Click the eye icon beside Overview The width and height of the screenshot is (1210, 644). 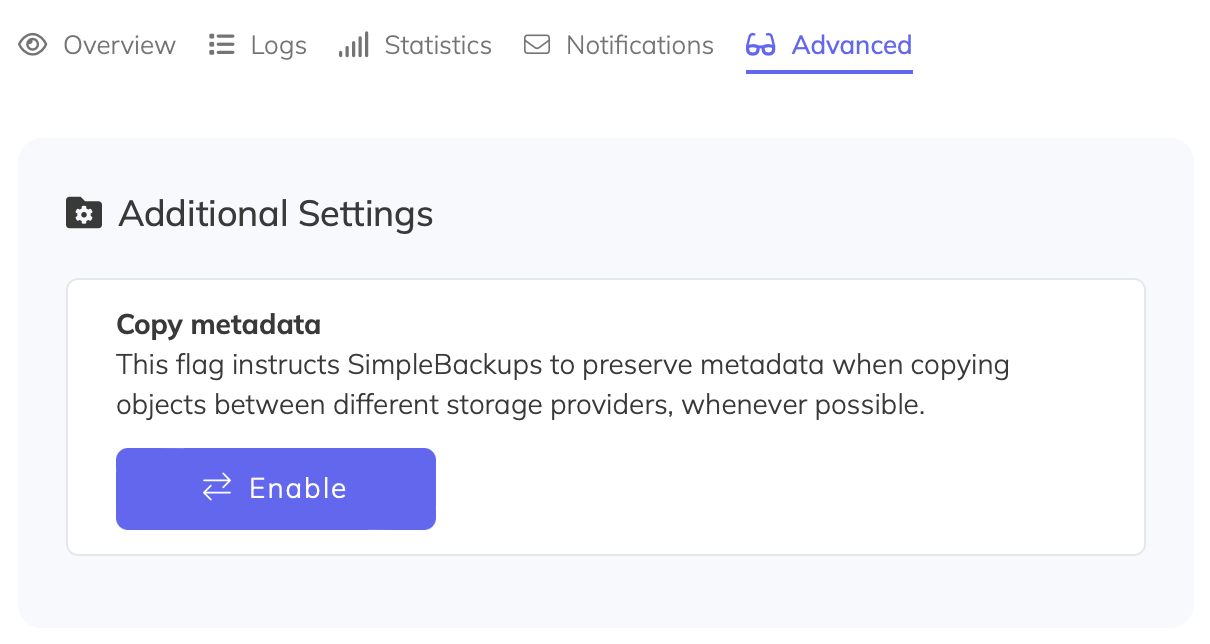33,44
